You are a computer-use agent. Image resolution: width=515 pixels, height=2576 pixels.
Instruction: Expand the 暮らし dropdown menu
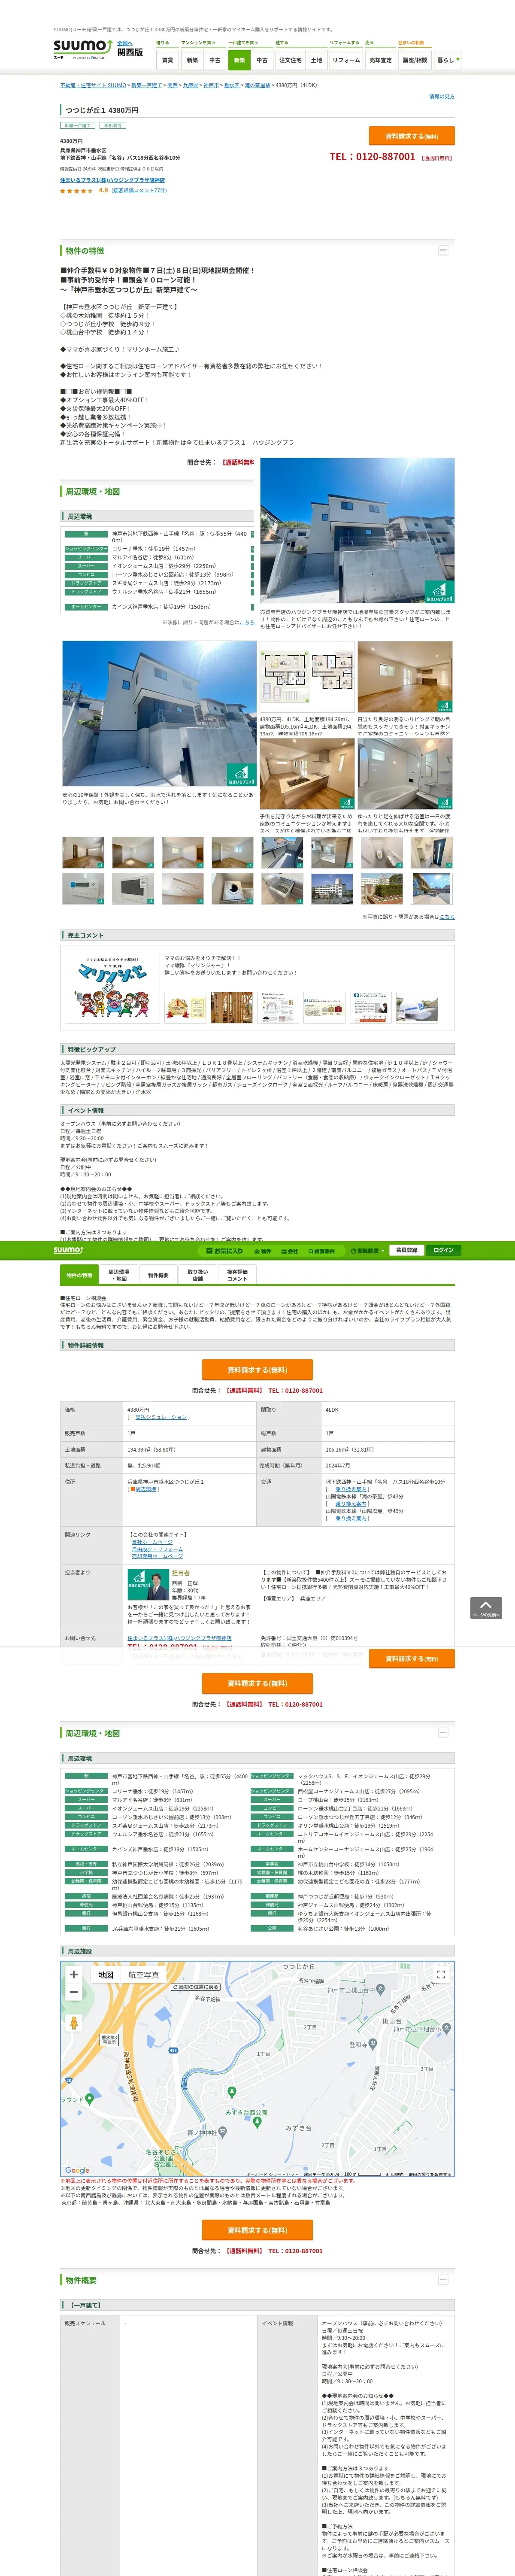(447, 60)
